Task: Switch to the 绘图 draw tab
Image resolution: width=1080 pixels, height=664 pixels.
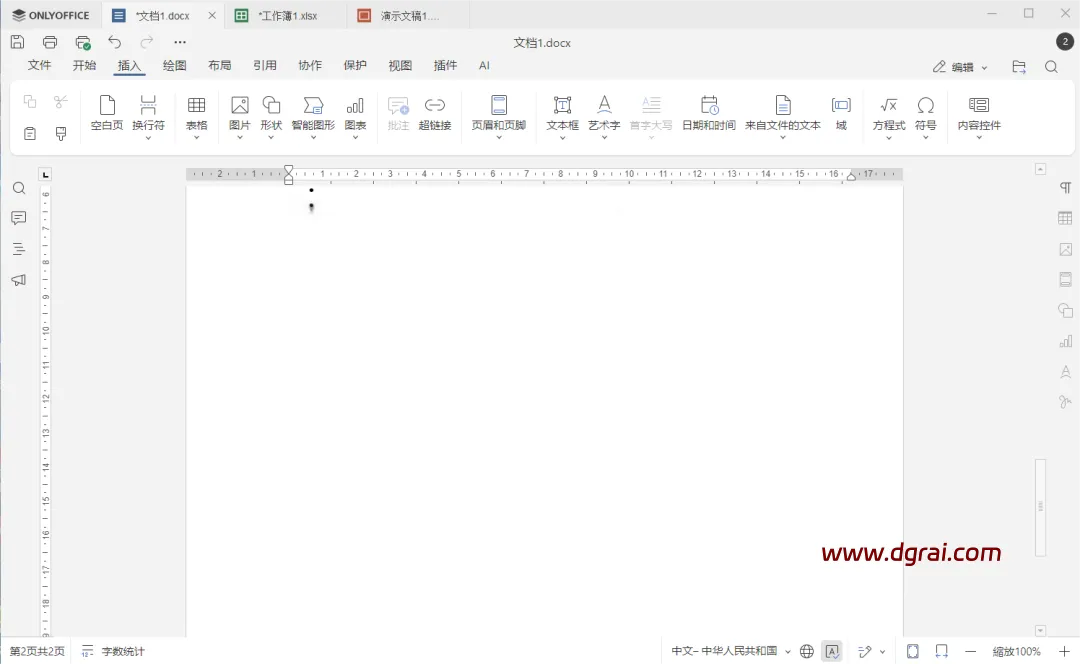Action: pyautogui.click(x=174, y=65)
